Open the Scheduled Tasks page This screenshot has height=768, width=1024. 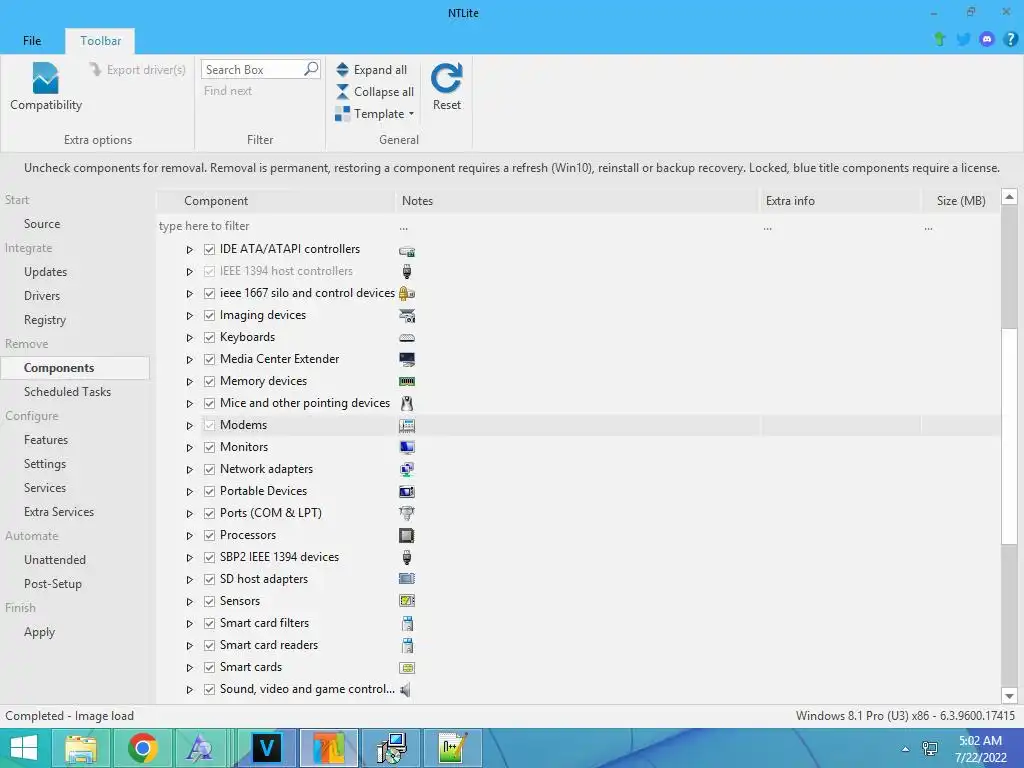point(67,392)
